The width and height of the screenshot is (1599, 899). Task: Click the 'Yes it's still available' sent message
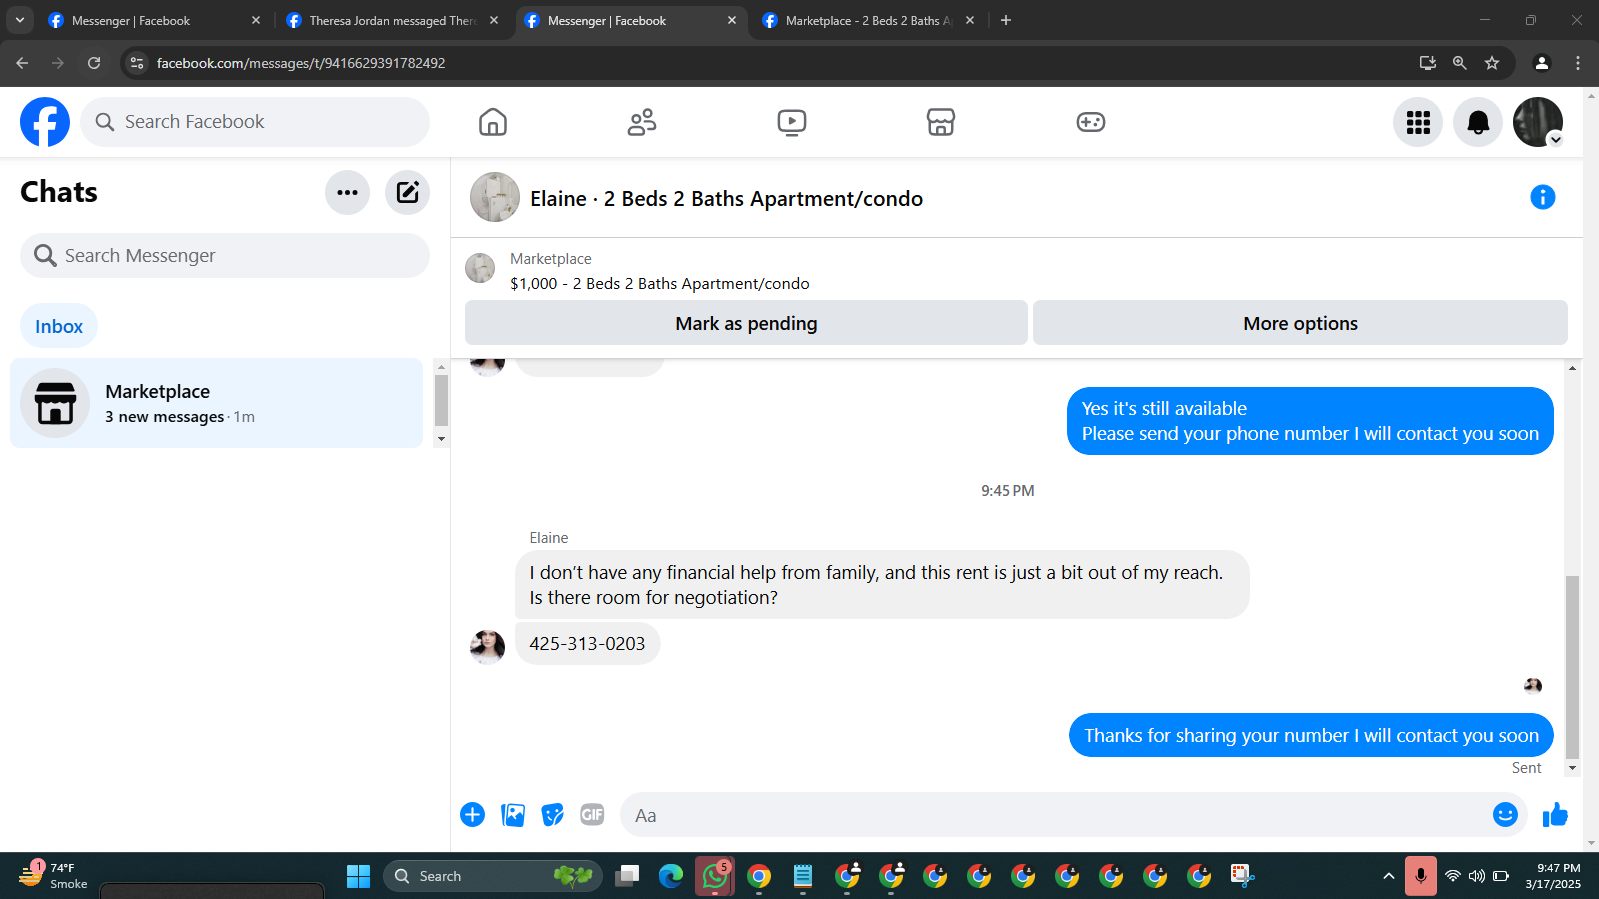click(x=1310, y=421)
